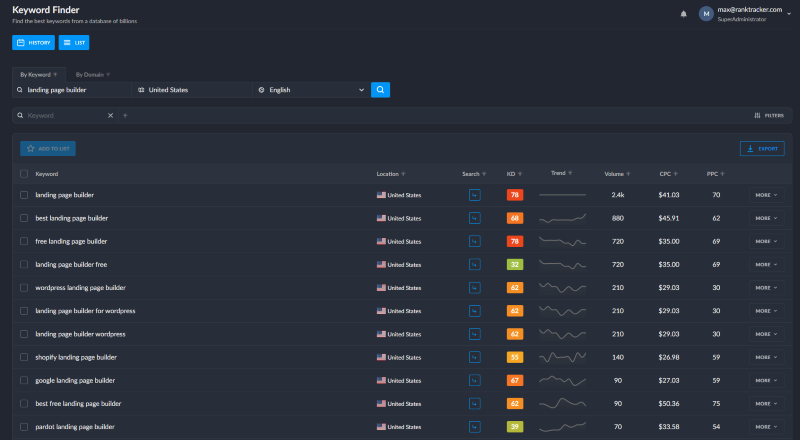Open the History view
The image size is (800, 440).
[x=33, y=43]
